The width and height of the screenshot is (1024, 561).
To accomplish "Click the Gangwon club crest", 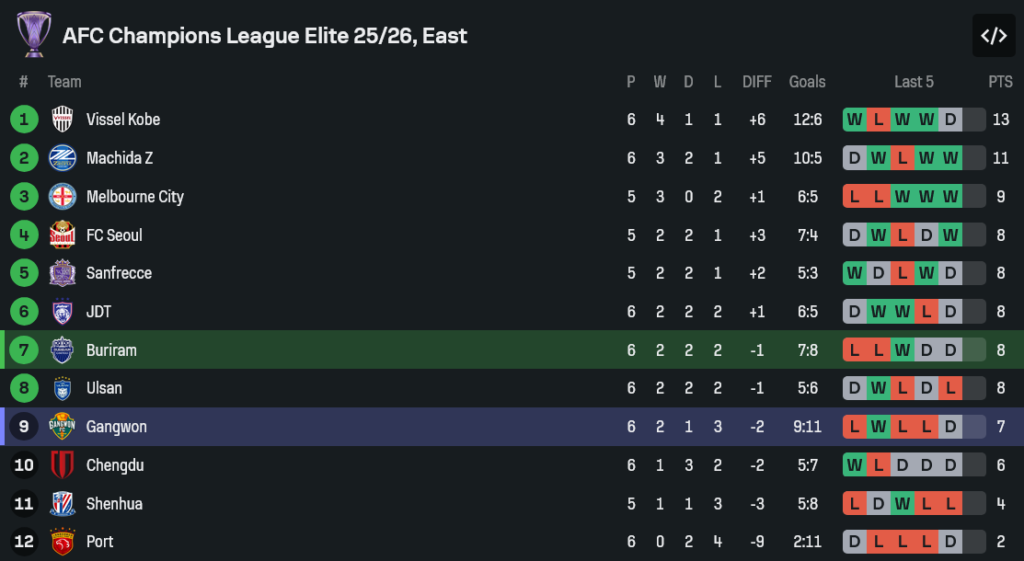I will (62, 427).
